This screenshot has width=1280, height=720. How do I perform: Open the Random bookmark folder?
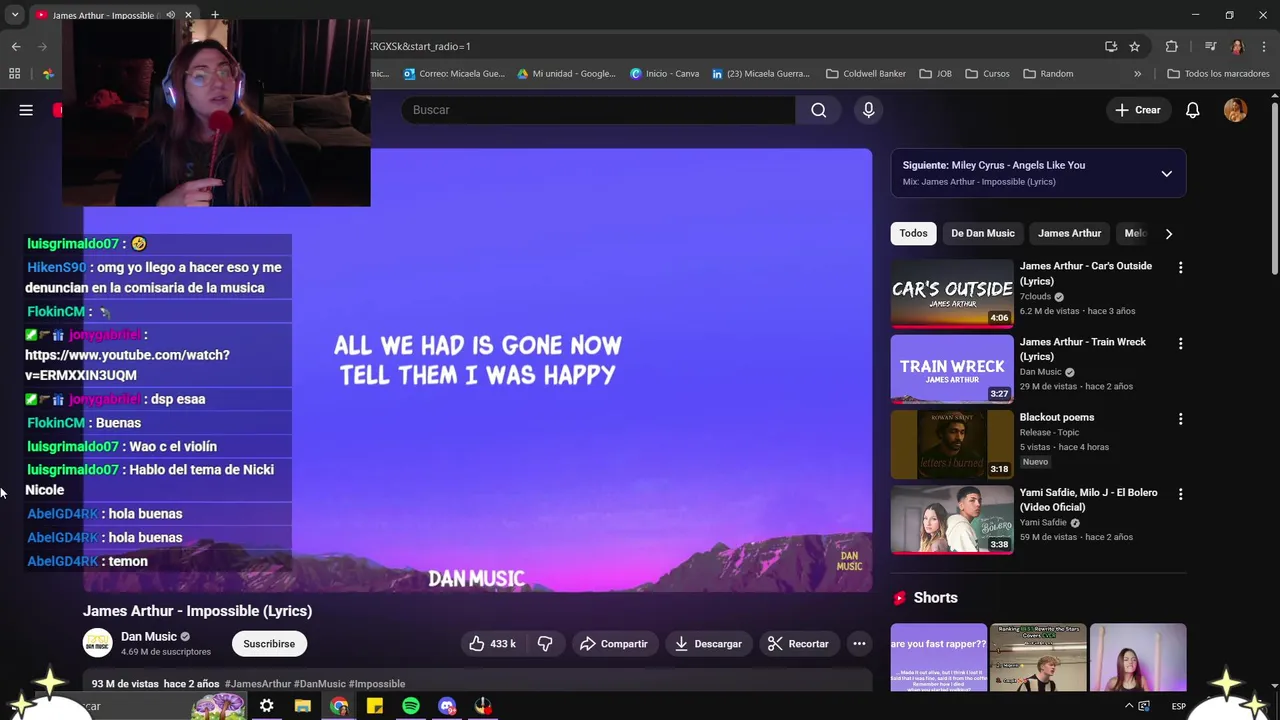coord(1048,73)
